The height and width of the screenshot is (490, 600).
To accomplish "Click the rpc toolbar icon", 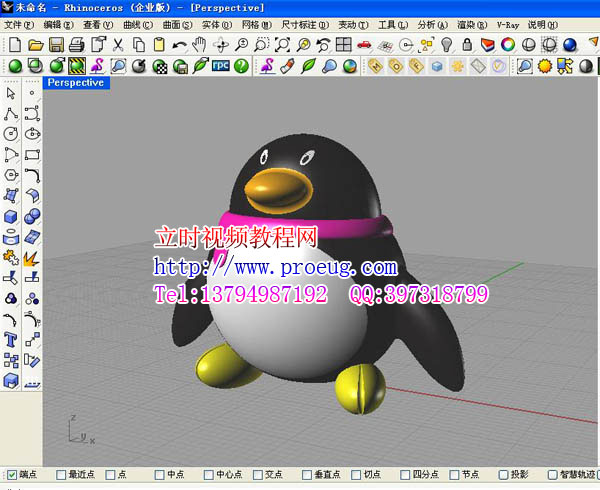I will pos(221,65).
